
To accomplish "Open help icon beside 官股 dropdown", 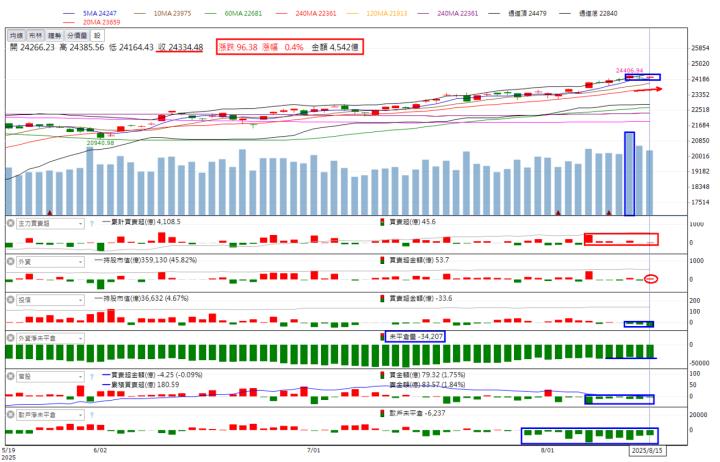I will tap(92, 377).
